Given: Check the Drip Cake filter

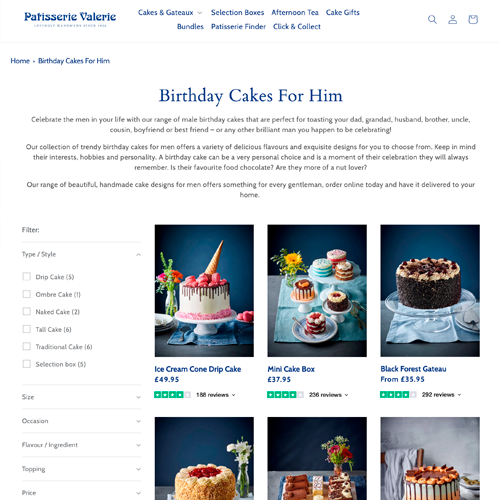Looking at the screenshot, I should (x=27, y=277).
